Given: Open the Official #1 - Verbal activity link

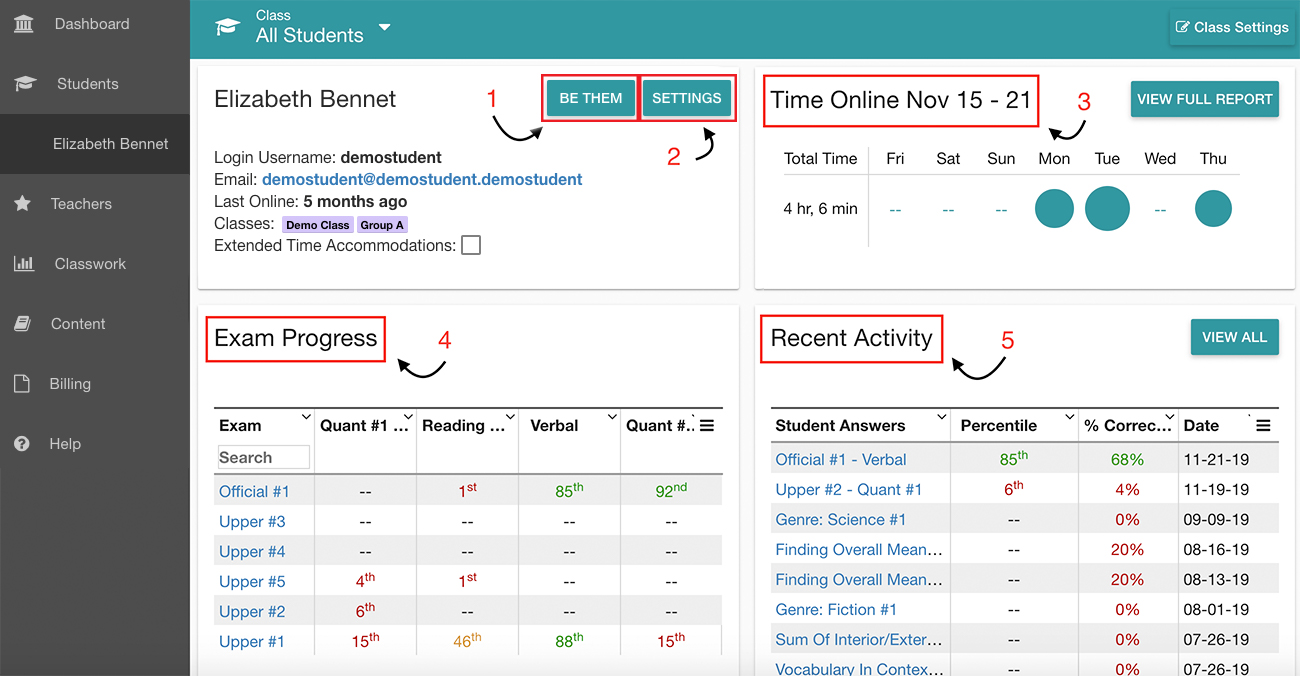Looking at the screenshot, I should [x=841, y=459].
